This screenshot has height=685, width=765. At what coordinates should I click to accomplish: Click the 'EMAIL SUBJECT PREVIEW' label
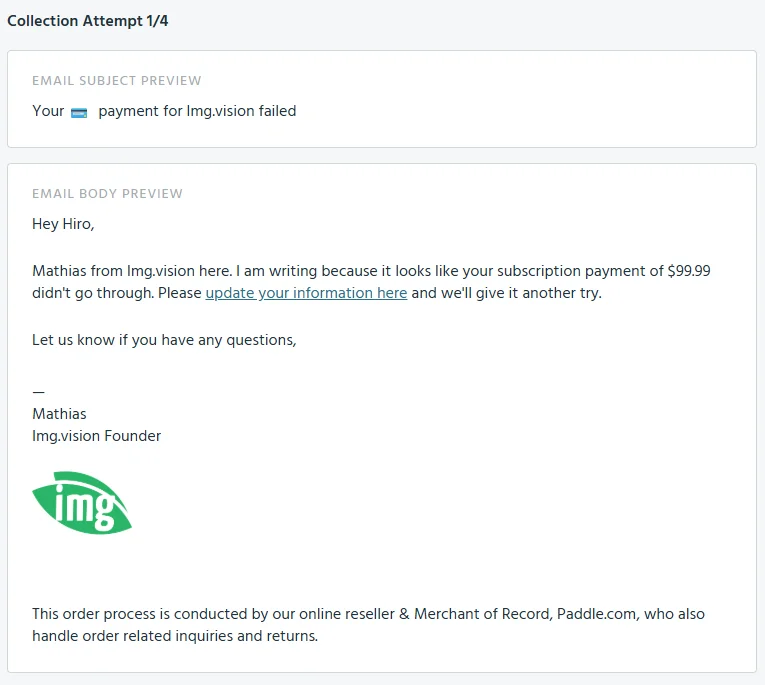pos(117,81)
